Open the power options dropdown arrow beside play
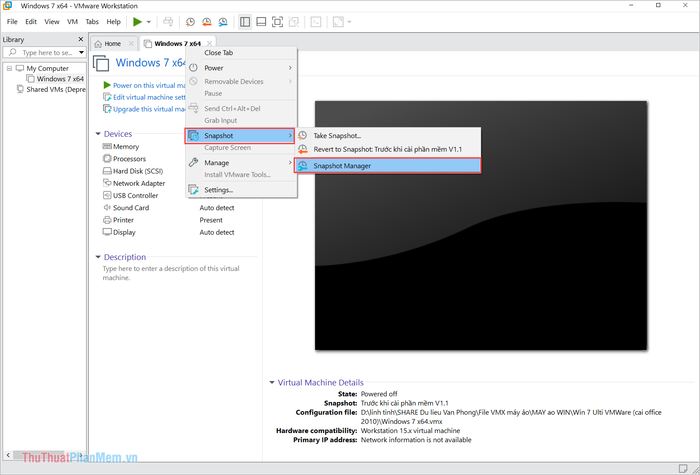The height and width of the screenshot is (475, 700). point(149,22)
